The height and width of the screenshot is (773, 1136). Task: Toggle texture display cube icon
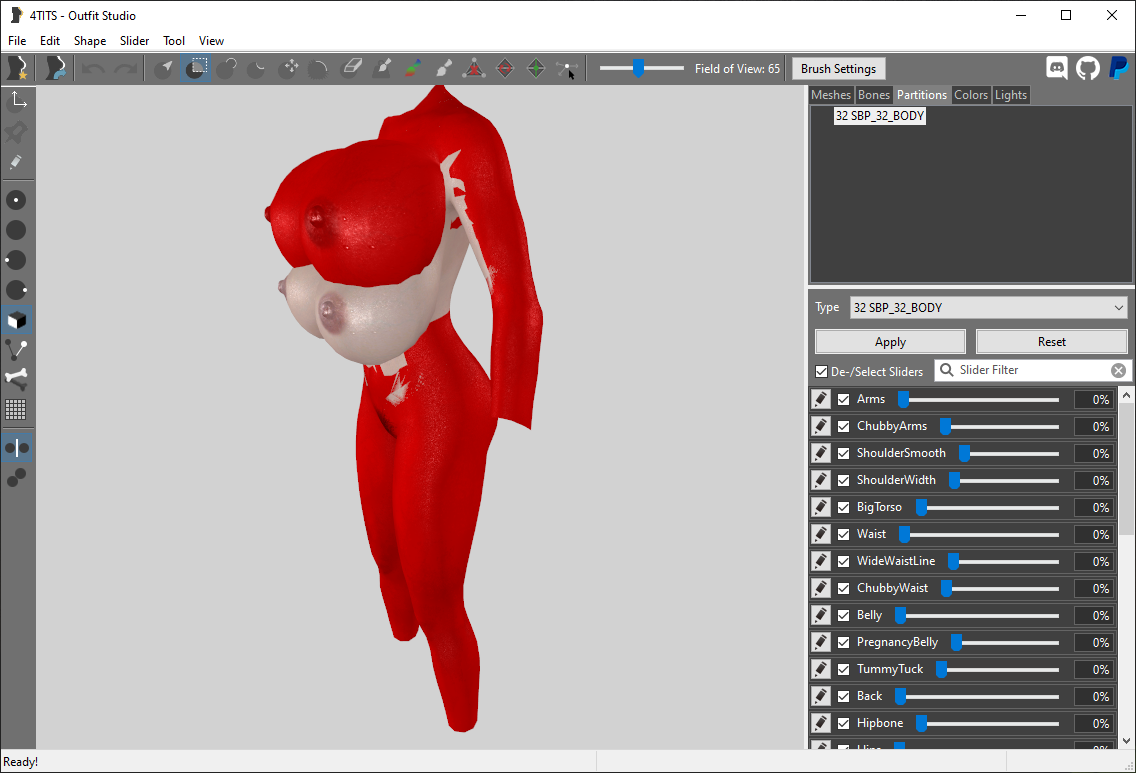tap(17, 320)
